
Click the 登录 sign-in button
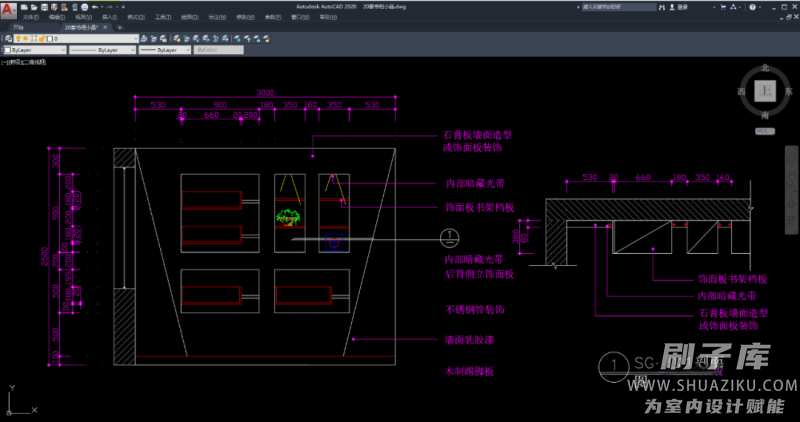683,6
